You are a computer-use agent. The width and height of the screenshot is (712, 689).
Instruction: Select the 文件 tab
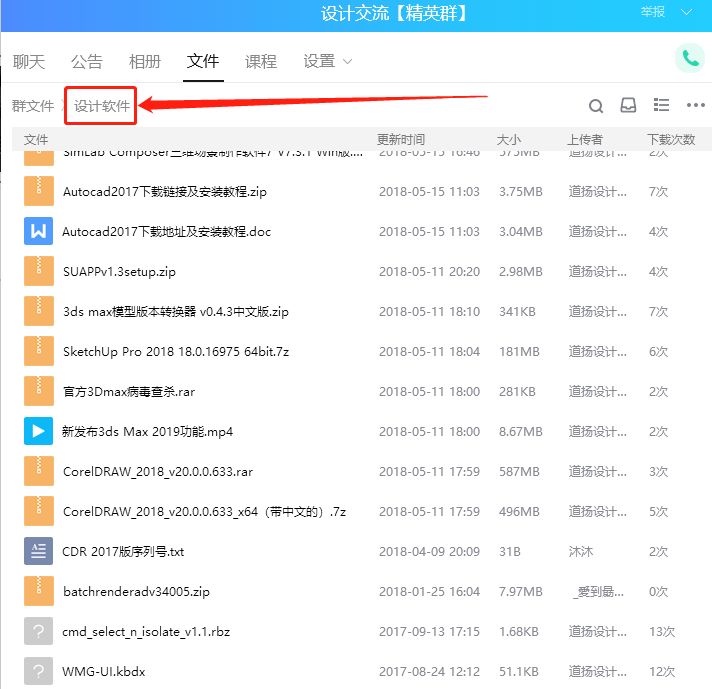[203, 61]
